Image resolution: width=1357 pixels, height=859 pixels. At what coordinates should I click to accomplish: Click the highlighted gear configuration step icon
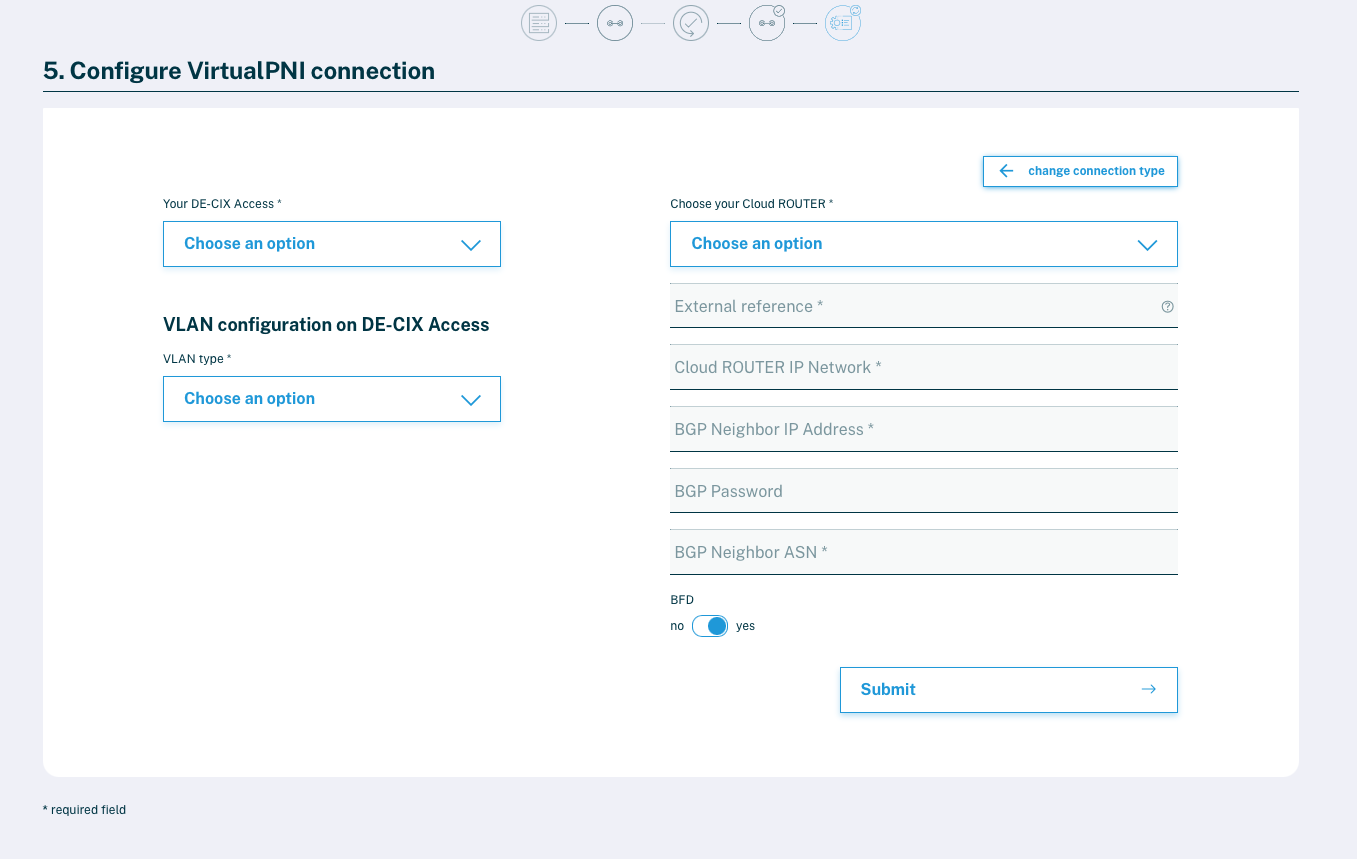point(843,23)
